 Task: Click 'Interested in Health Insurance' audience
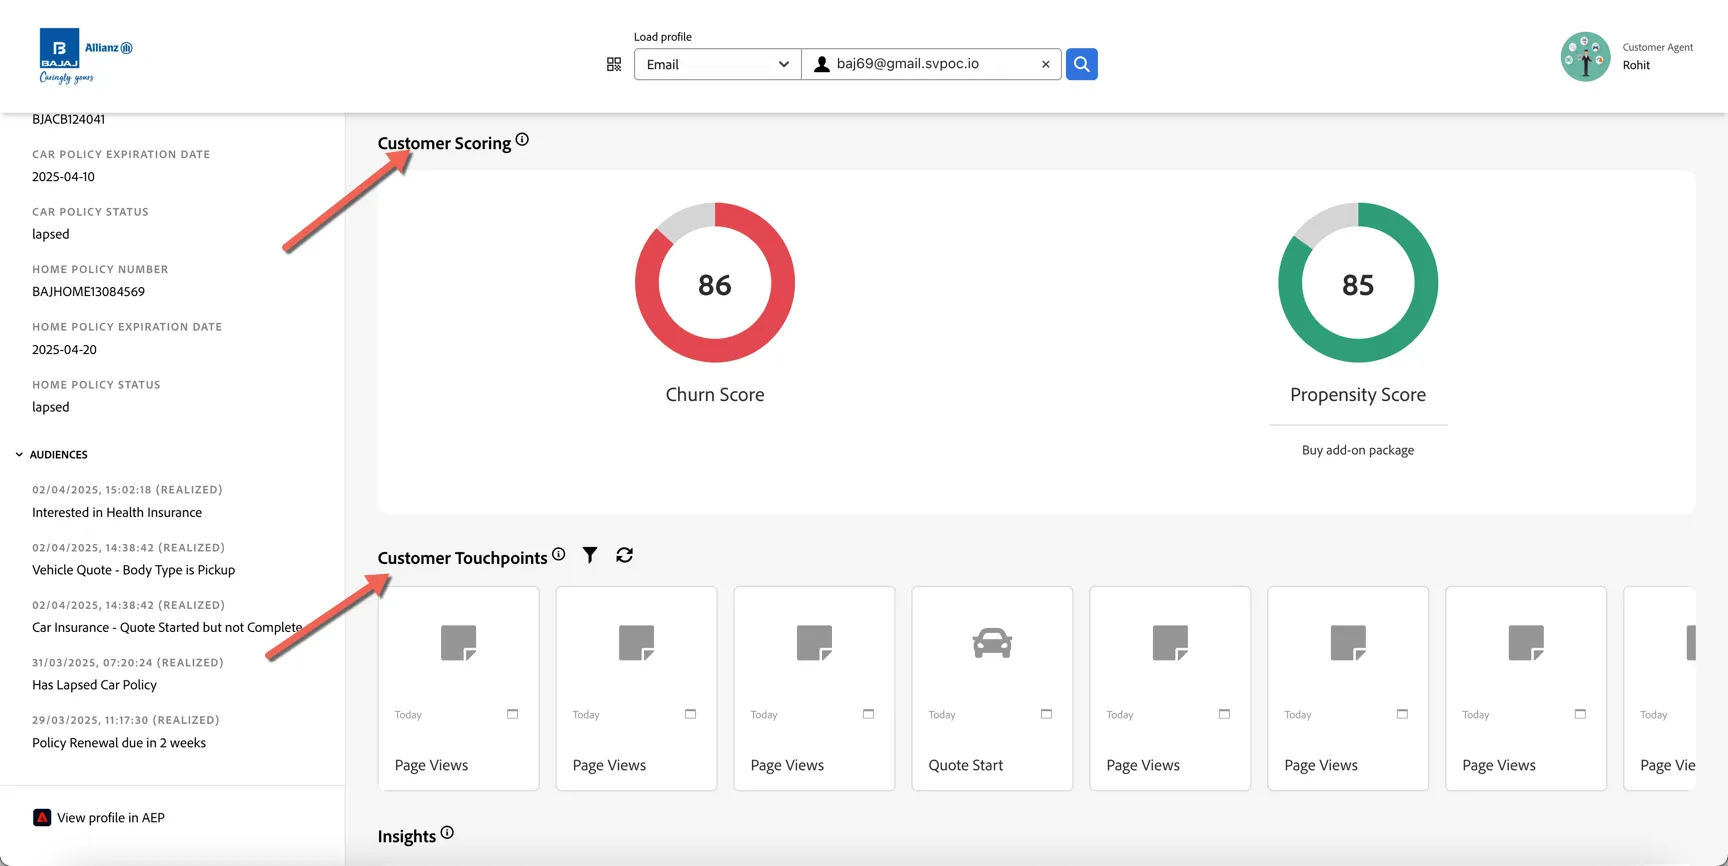pyautogui.click(x=117, y=513)
